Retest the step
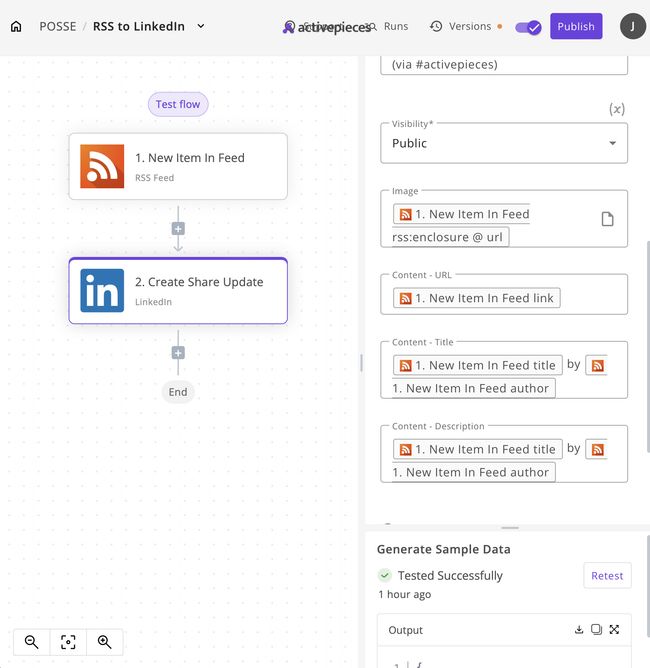The width and height of the screenshot is (650, 668). (x=607, y=576)
